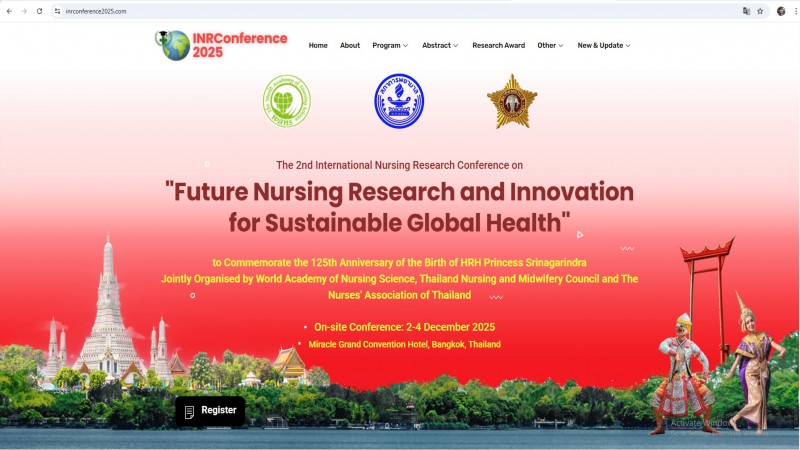The width and height of the screenshot is (800, 450).
Task: Open the browser profile avatar
Action: [781, 11]
